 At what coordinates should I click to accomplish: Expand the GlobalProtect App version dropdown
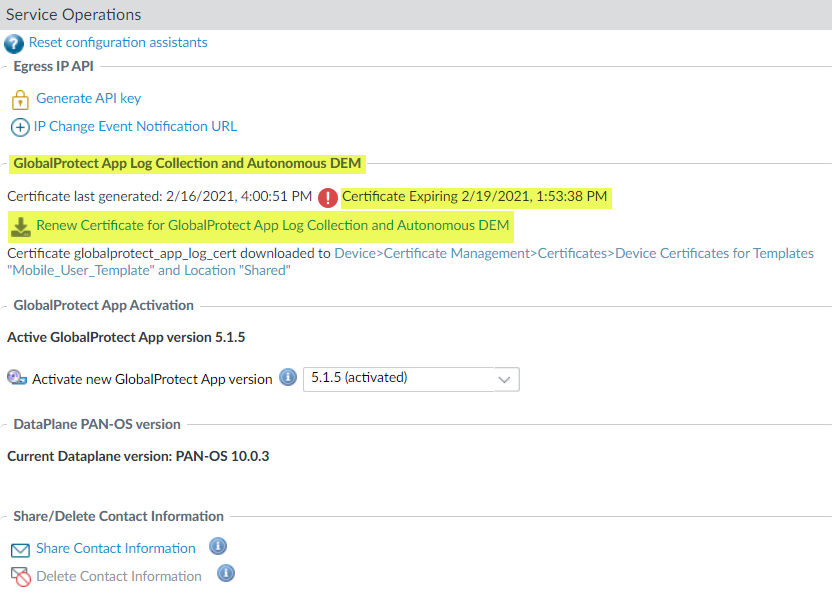tap(506, 379)
